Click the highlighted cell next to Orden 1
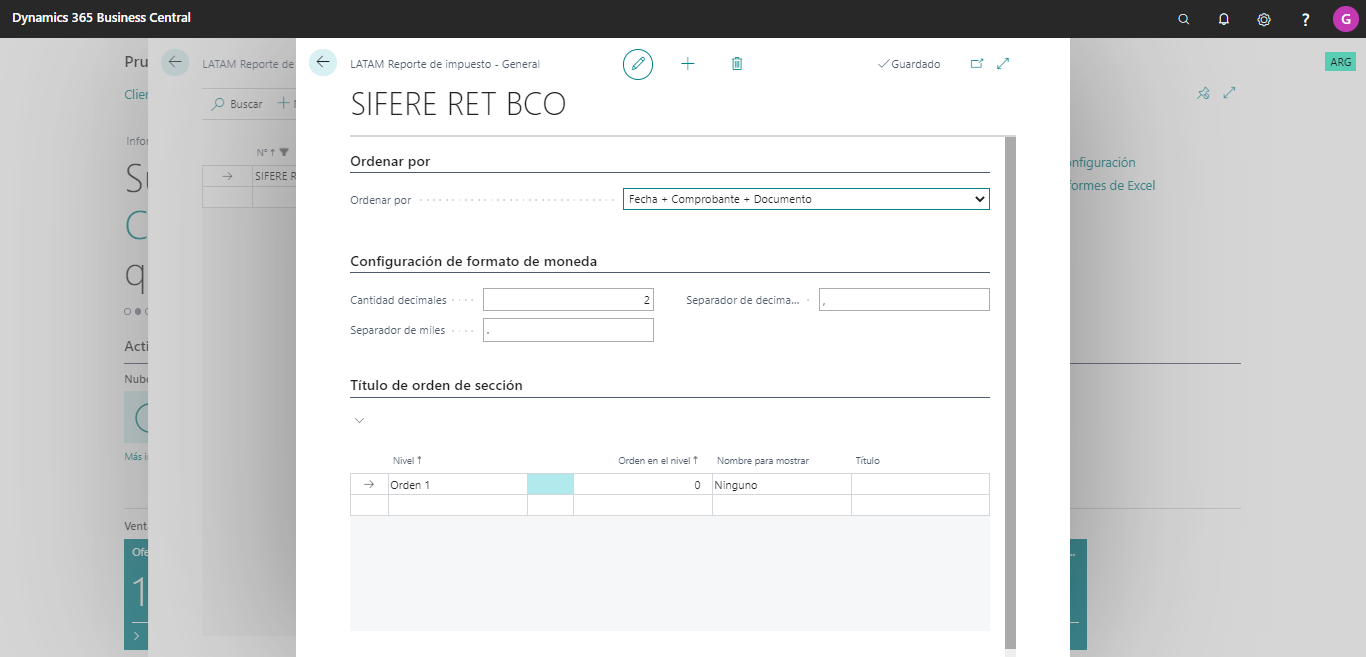This screenshot has width=1366, height=657. [x=550, y=485]
